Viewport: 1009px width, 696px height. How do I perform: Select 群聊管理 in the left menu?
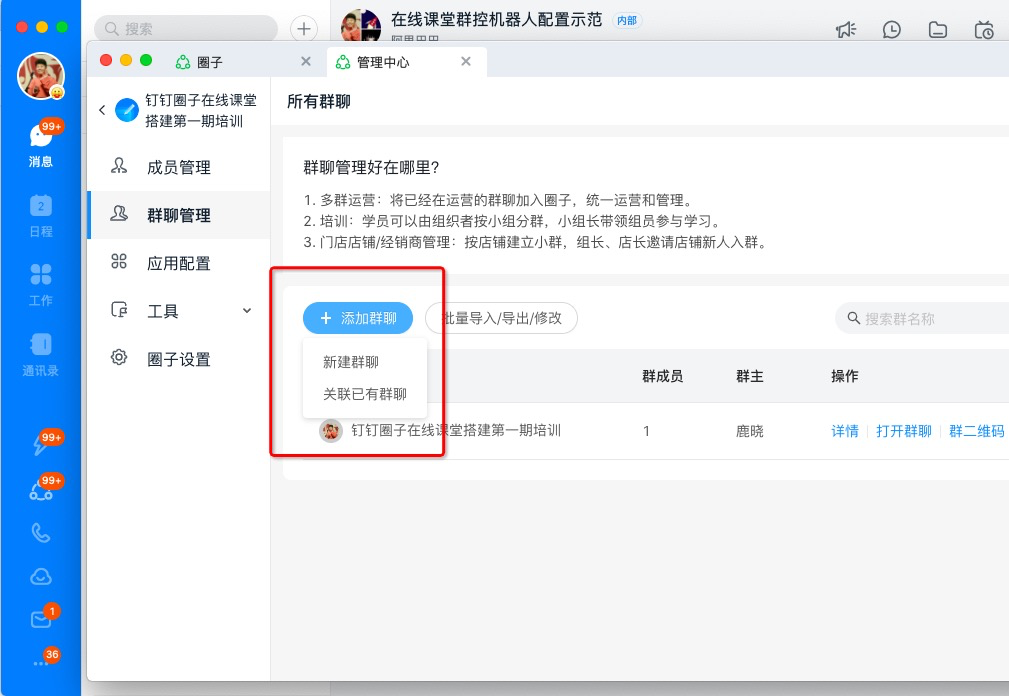(x=179, y=215)
